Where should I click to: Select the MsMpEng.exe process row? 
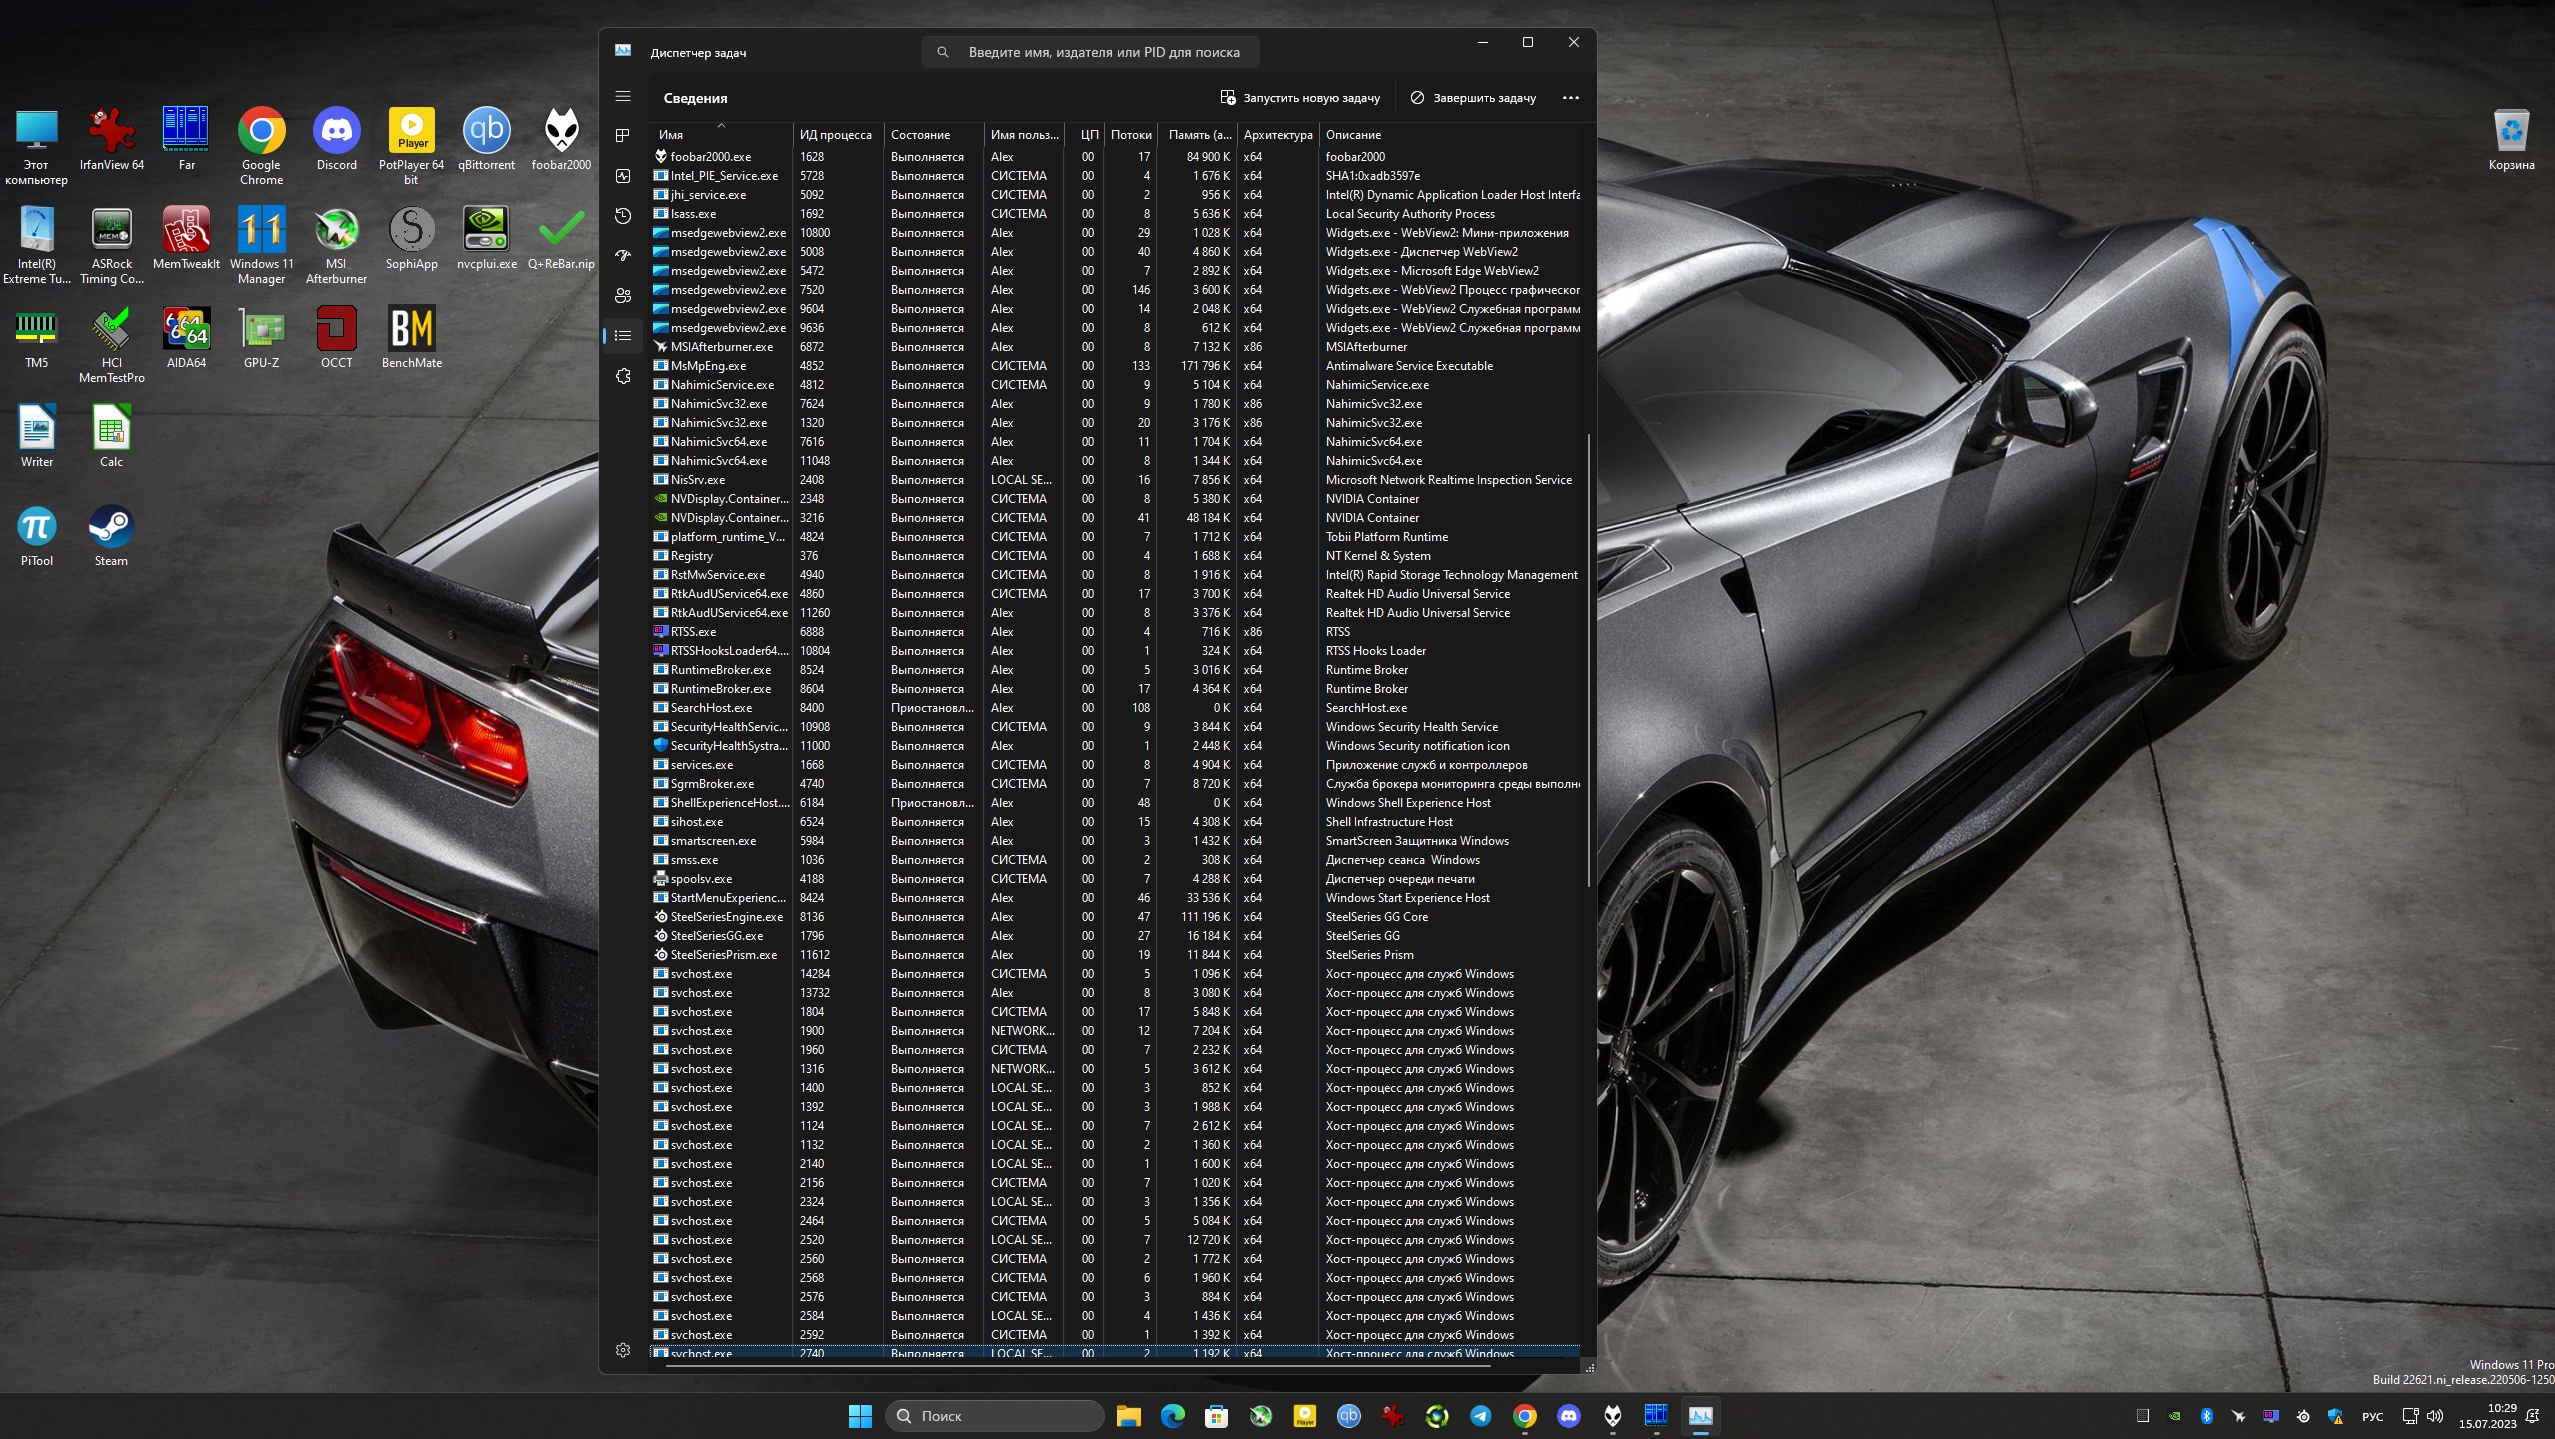tap(708, 366)
